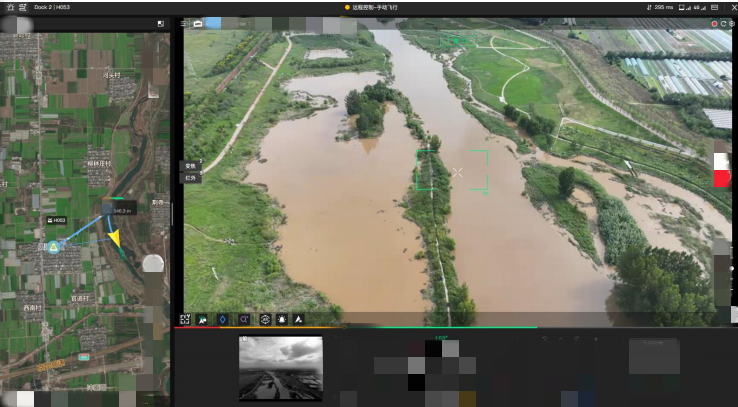Open the list menu icon above the video
The width and height of the screenshot is (738, 407).
(x=185, y=23)
